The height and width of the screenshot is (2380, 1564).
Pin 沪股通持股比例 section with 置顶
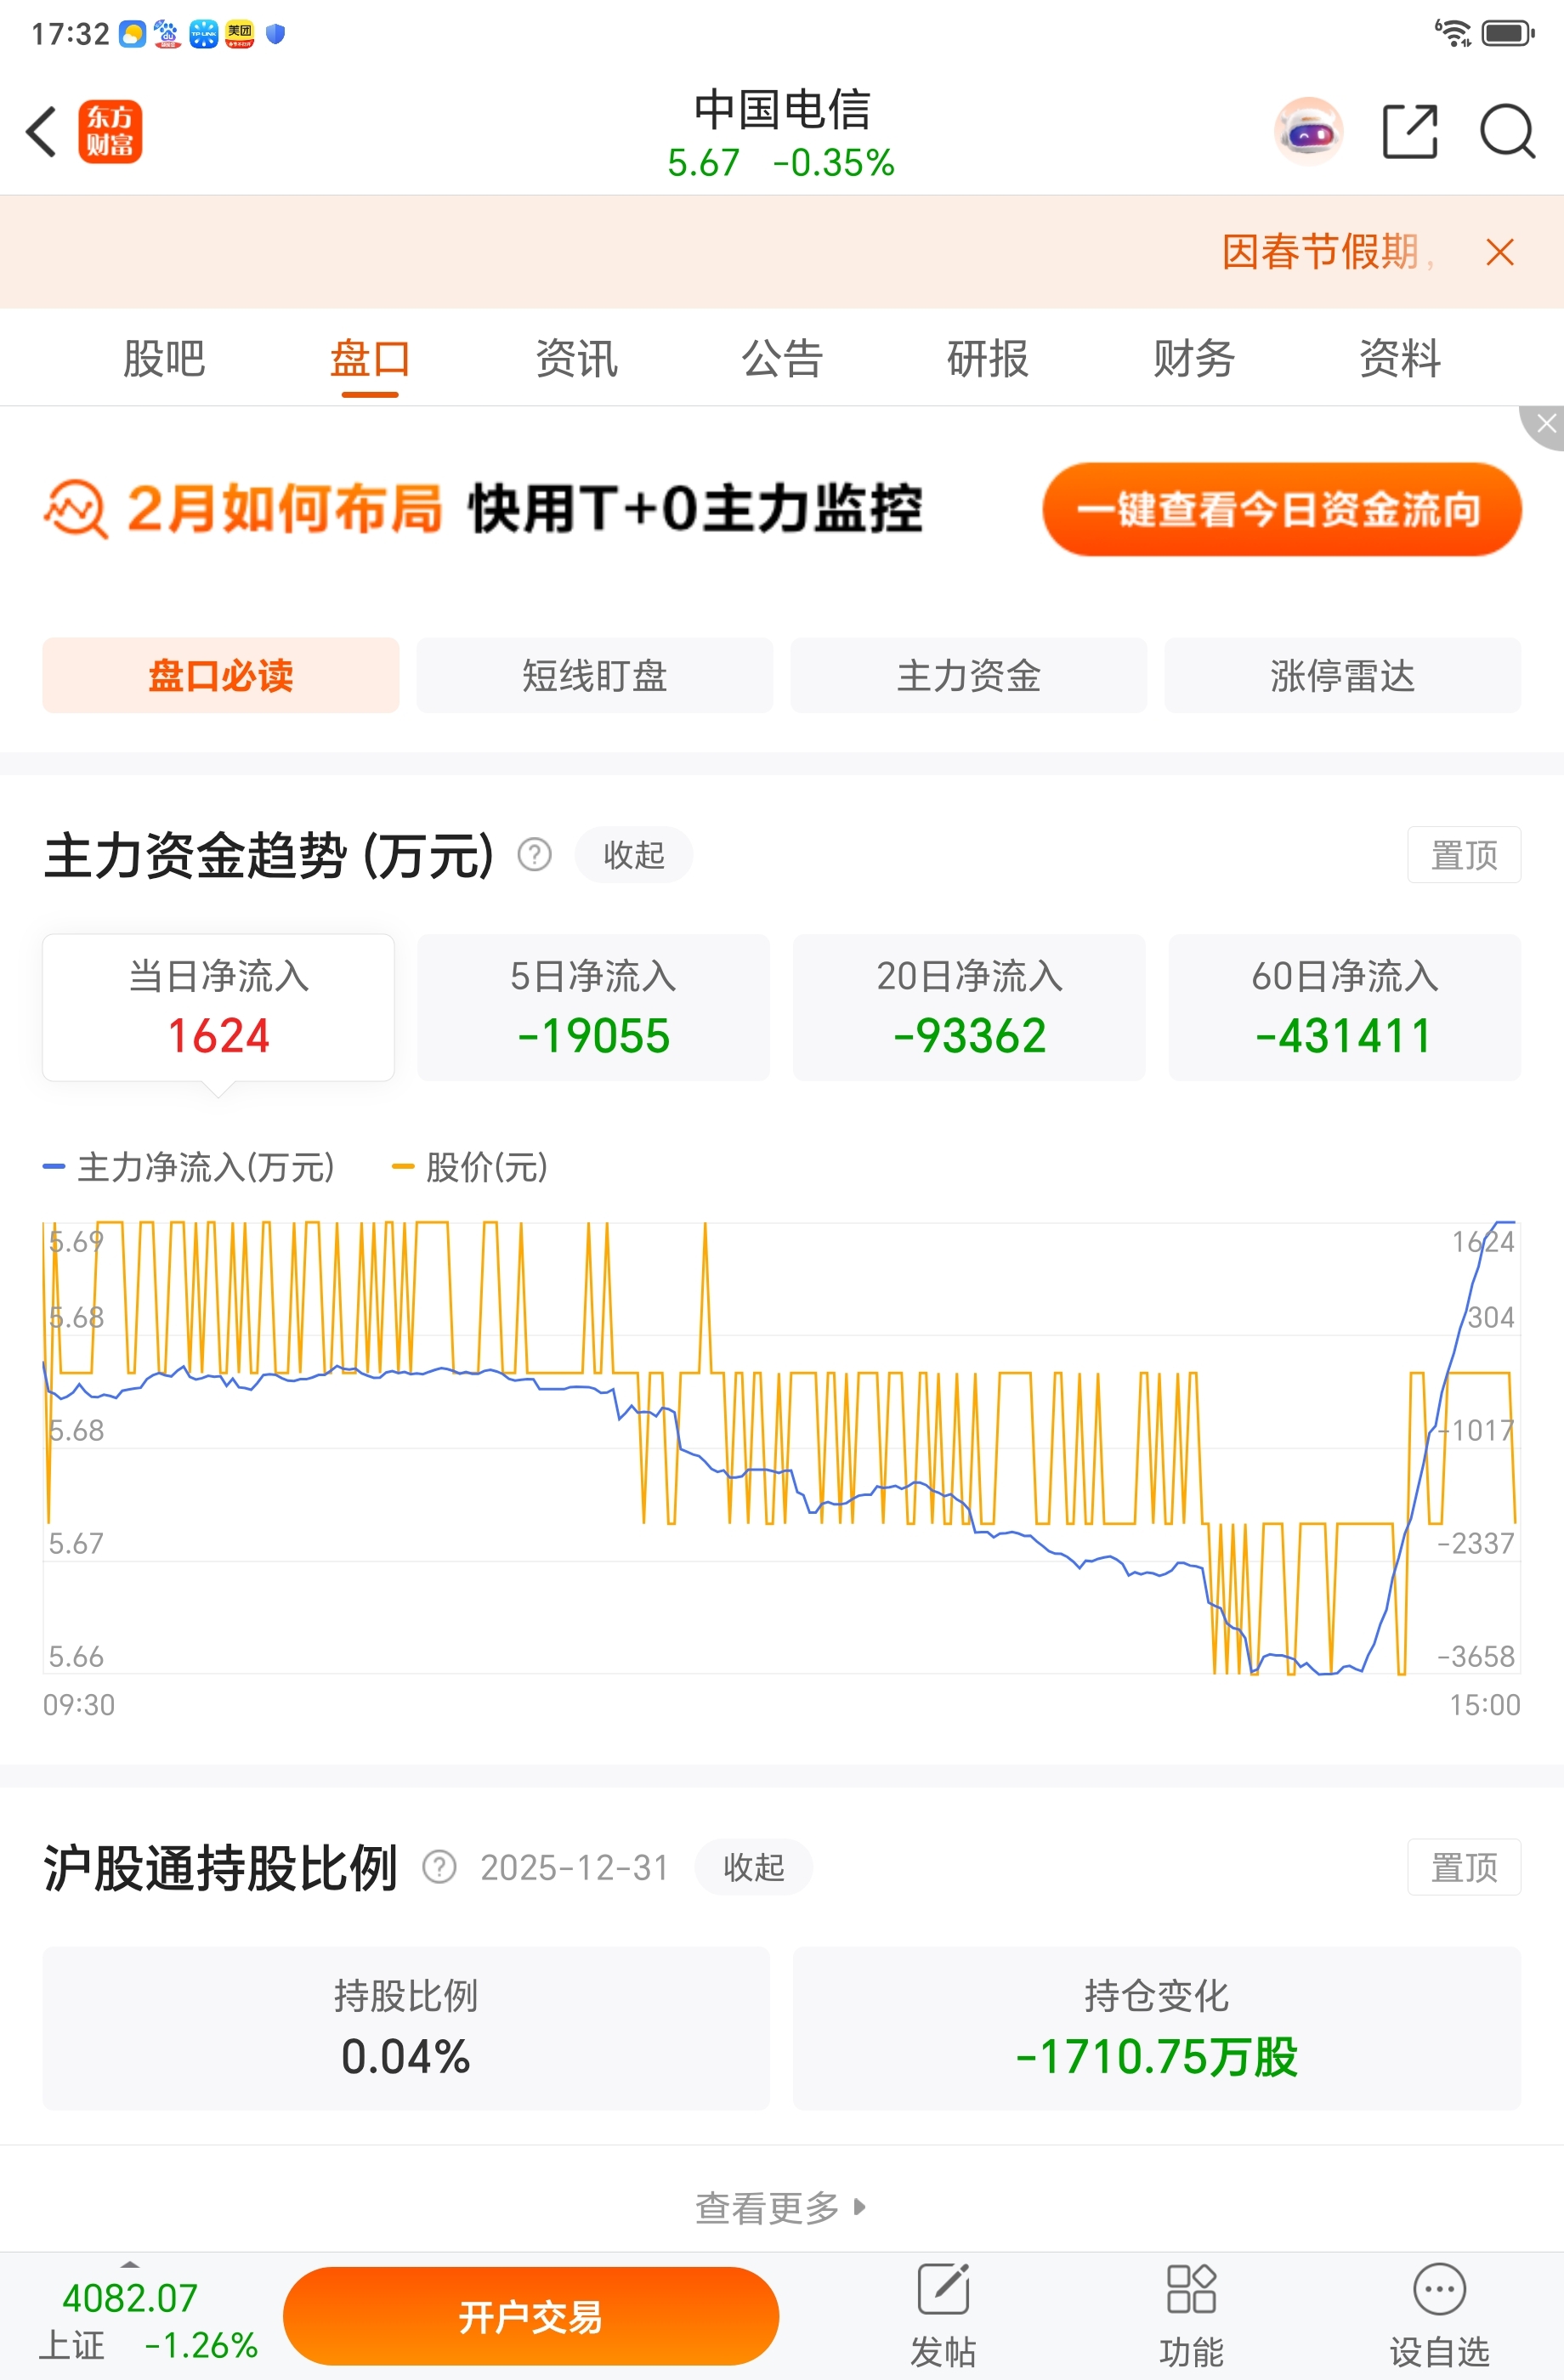(1464, 1867)
